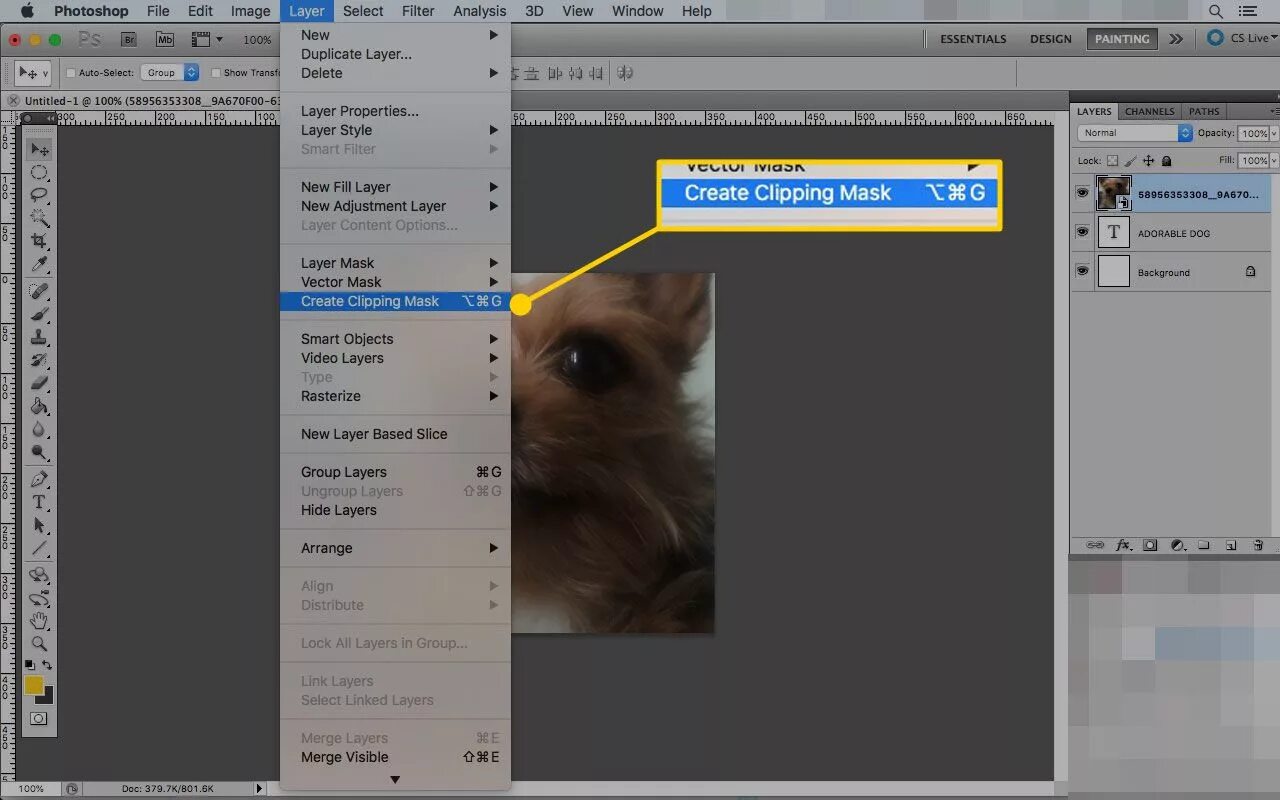Select the Paint Bucket tool
The width and height of the screenshot is (1280, 800).
click(39, 406)
